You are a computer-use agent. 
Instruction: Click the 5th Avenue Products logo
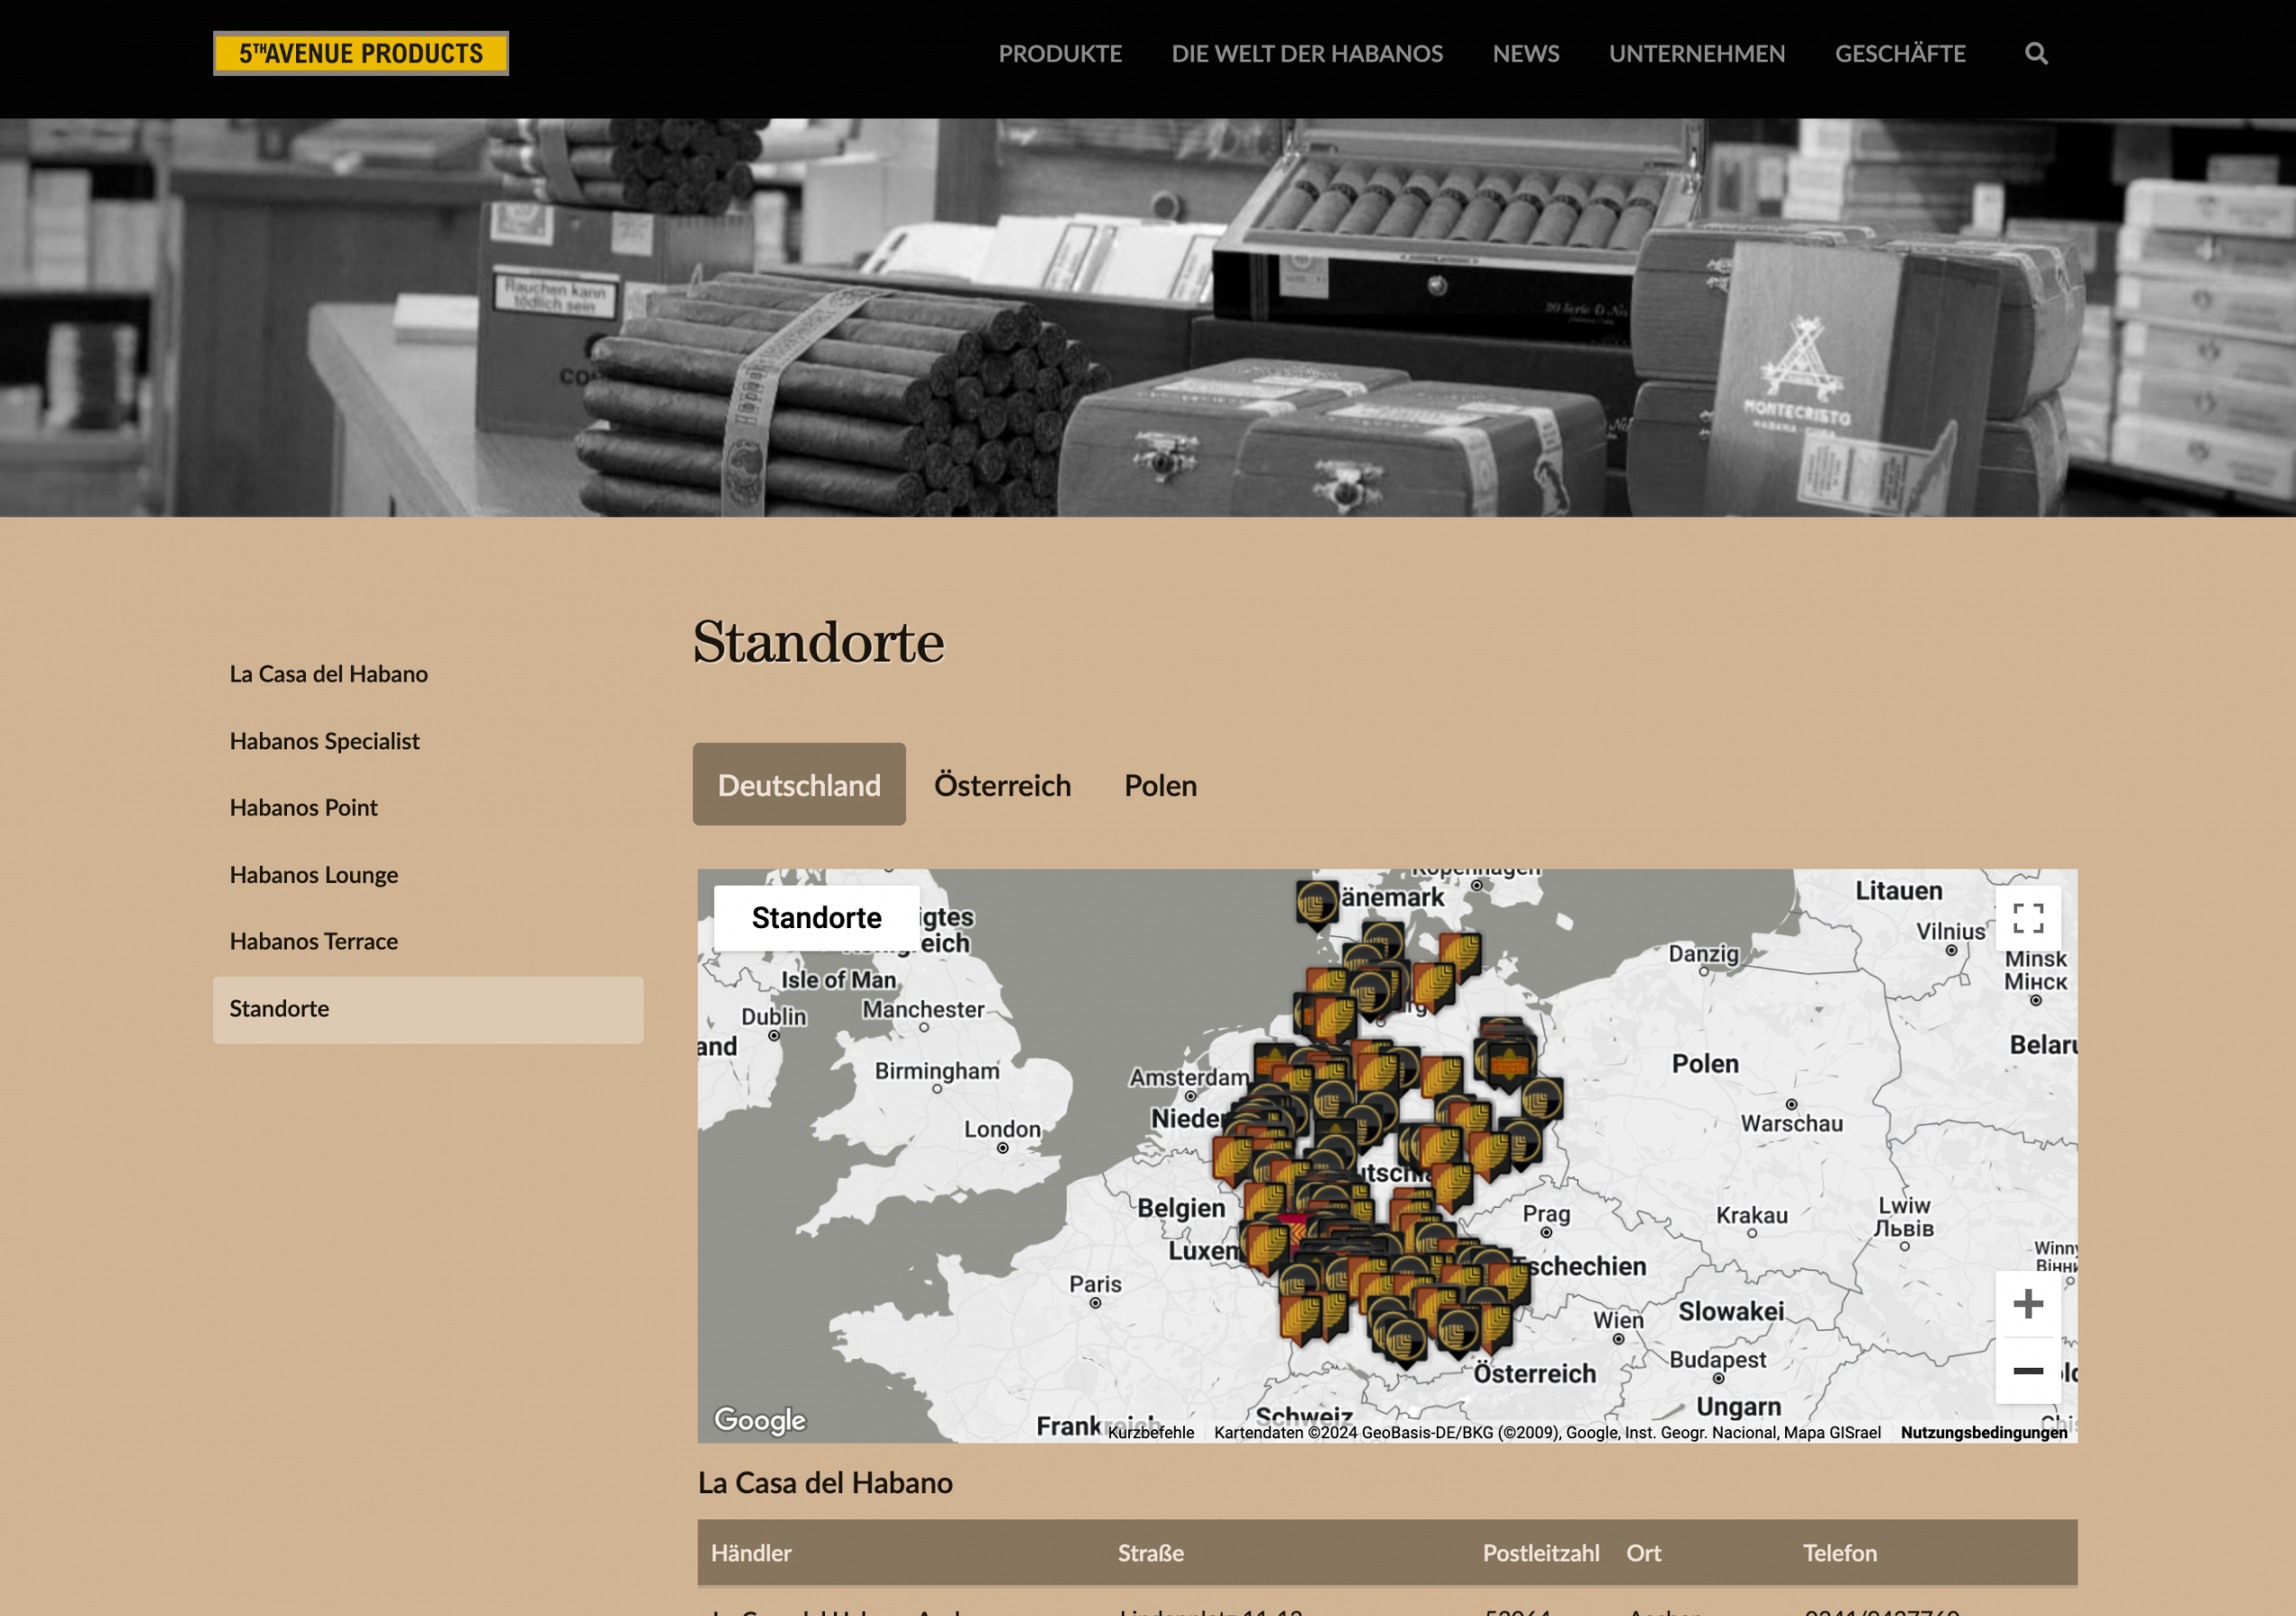click(x=360, y=54)
